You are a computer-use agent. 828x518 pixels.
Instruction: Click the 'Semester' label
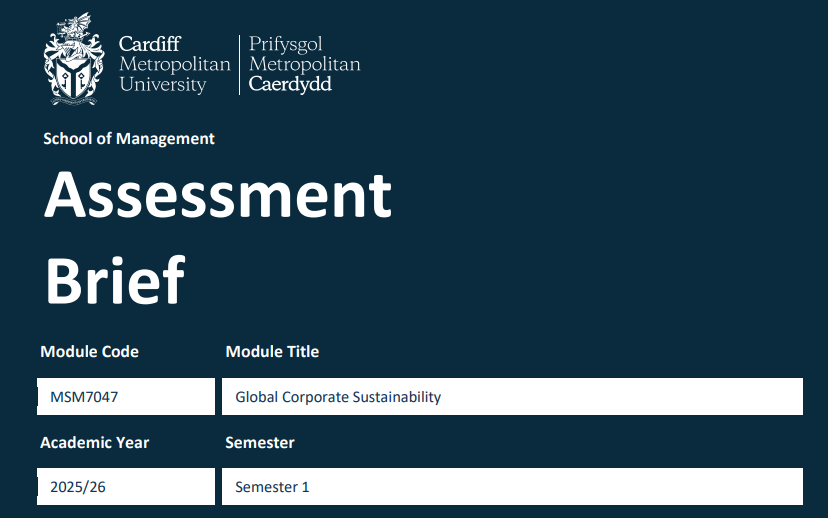click(260, 442)
